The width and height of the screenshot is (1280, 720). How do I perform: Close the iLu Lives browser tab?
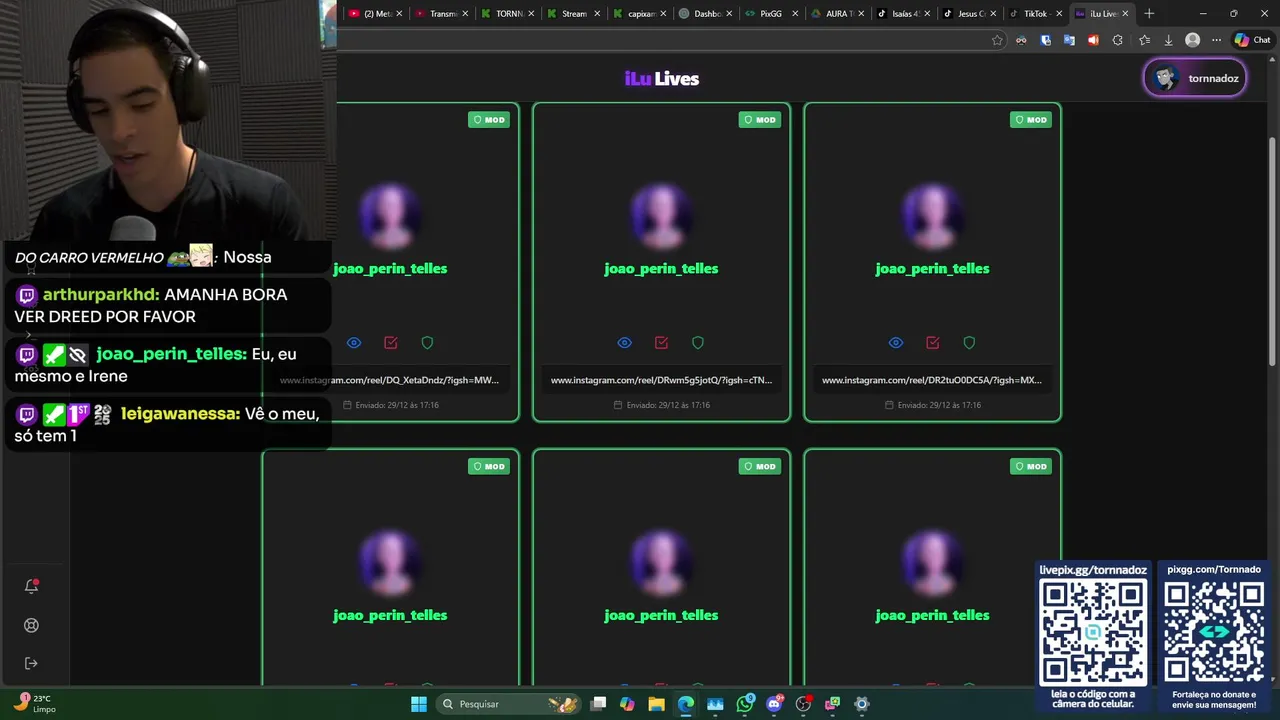tap(1125, 14)
